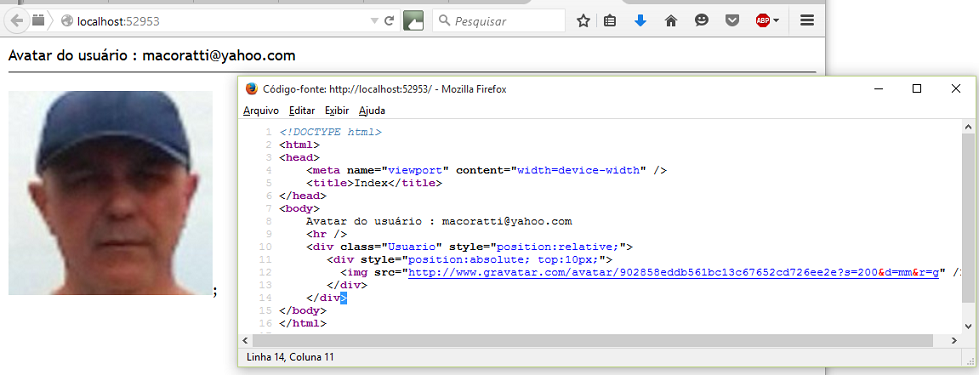Reload the page with the refresh icon

(x=389, y=21)
